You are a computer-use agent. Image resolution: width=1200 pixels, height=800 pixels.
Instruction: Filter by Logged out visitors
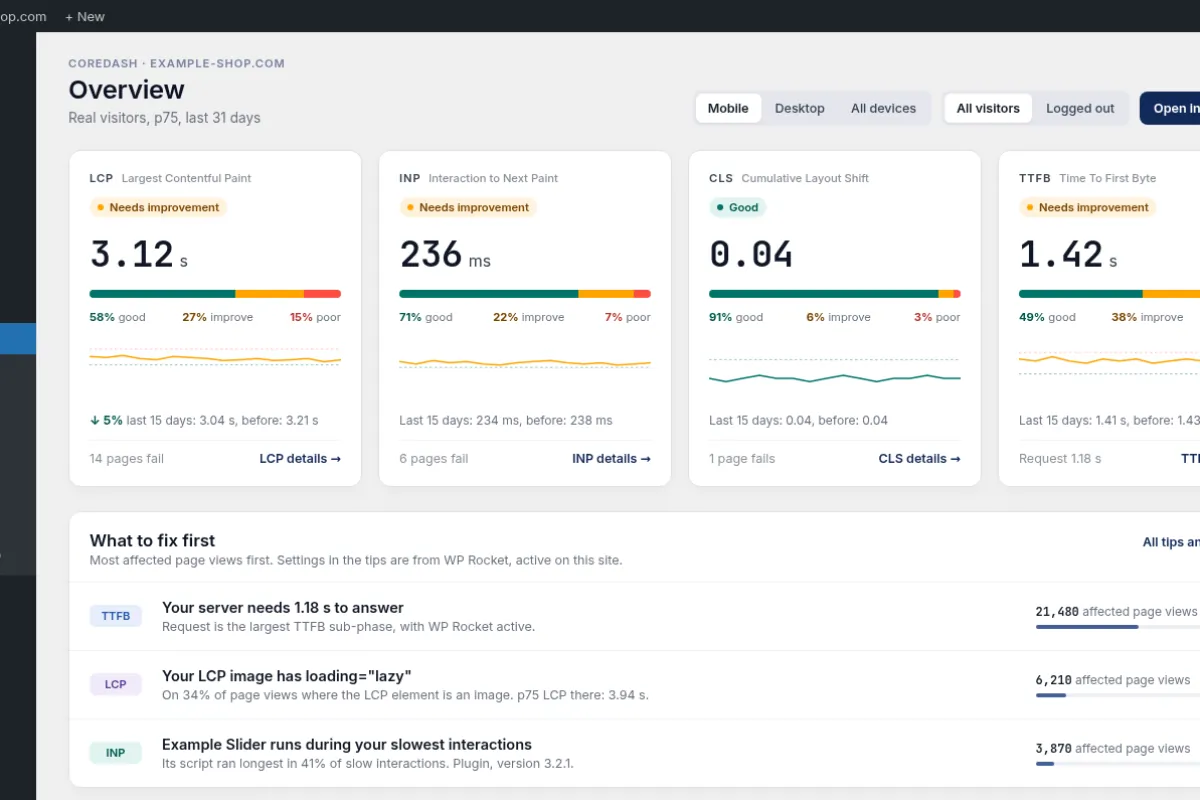point(1080,108)
